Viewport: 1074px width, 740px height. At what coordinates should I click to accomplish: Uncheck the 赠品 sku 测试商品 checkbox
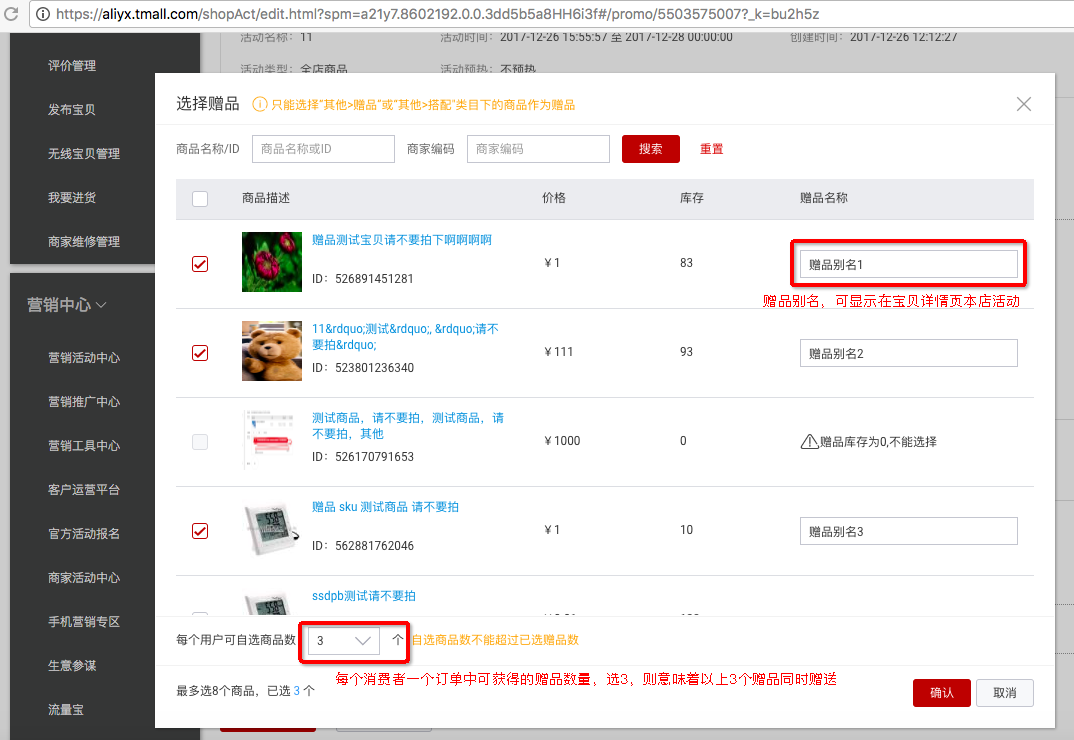pyautogui.click(x=200, y=531)
